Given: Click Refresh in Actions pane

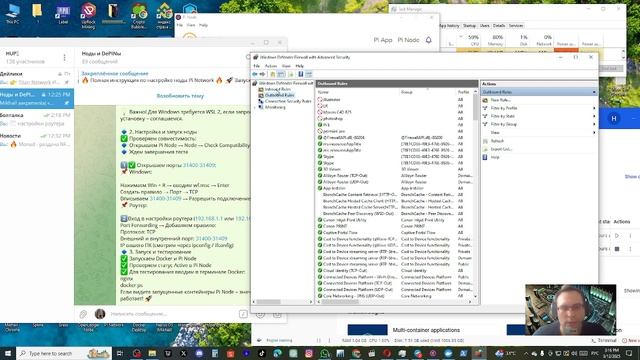Looking at the screenshot, I should [x=497, y=141].
